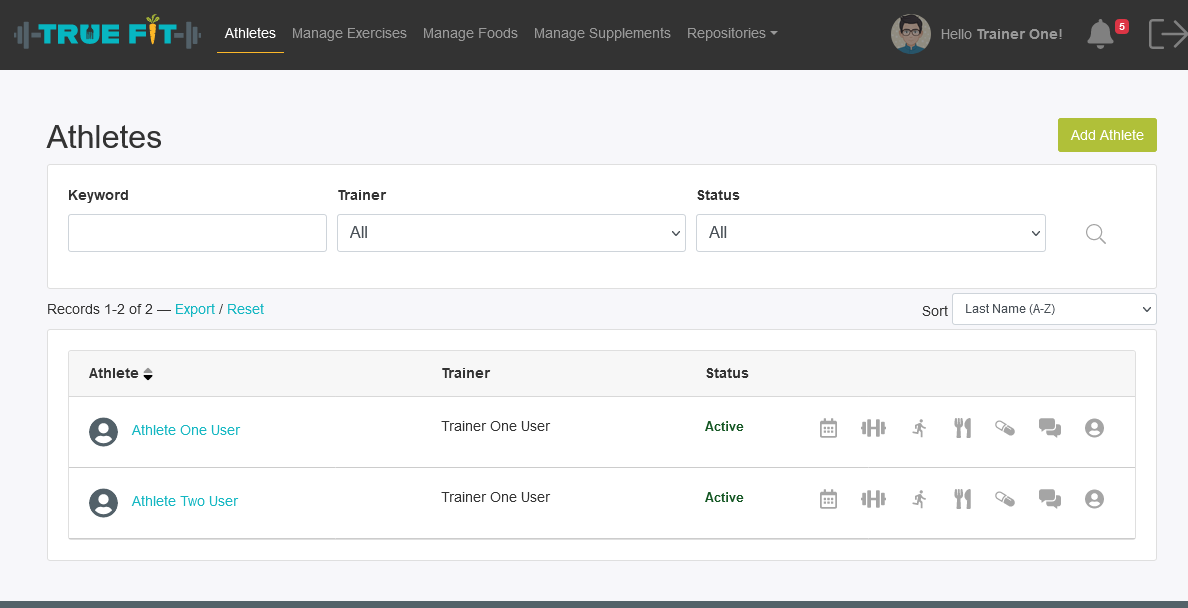This screenshot has height=608, width=1188.
Task: Open the Sort by Last Name dropdown
Action: (x=1054, y=309)
